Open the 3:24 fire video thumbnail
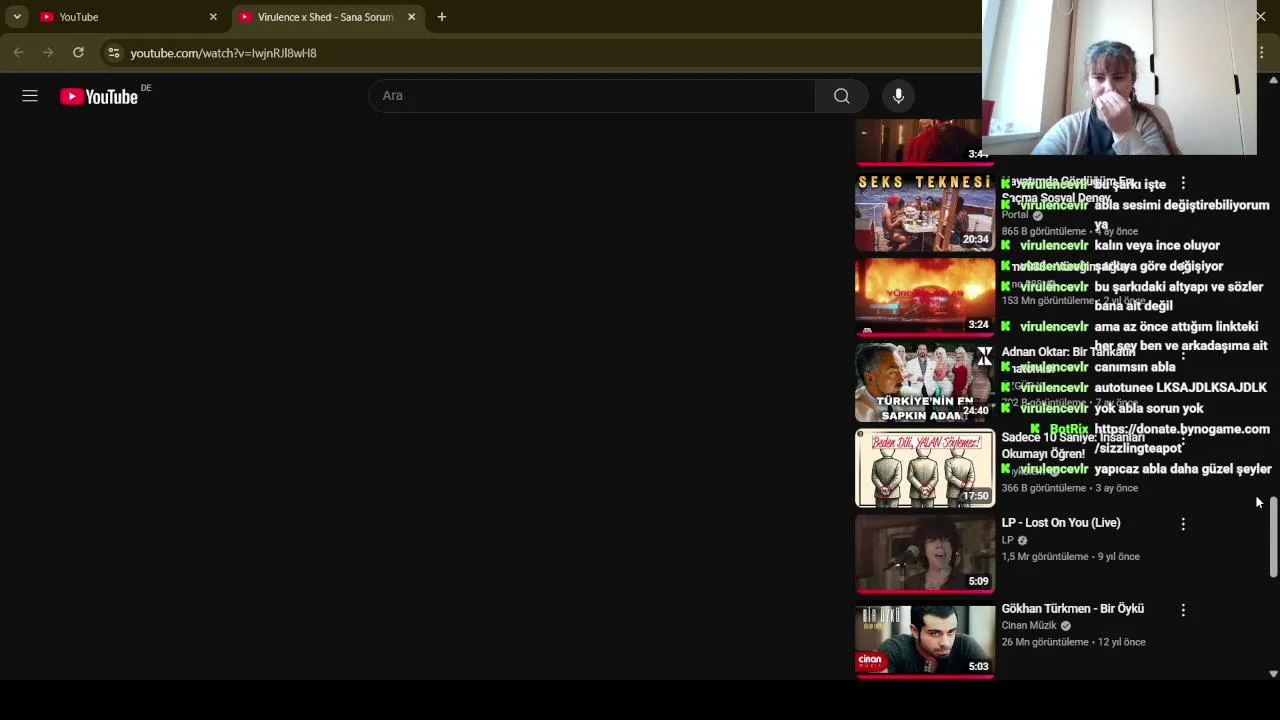1280x720 pixels. (925, 297)
